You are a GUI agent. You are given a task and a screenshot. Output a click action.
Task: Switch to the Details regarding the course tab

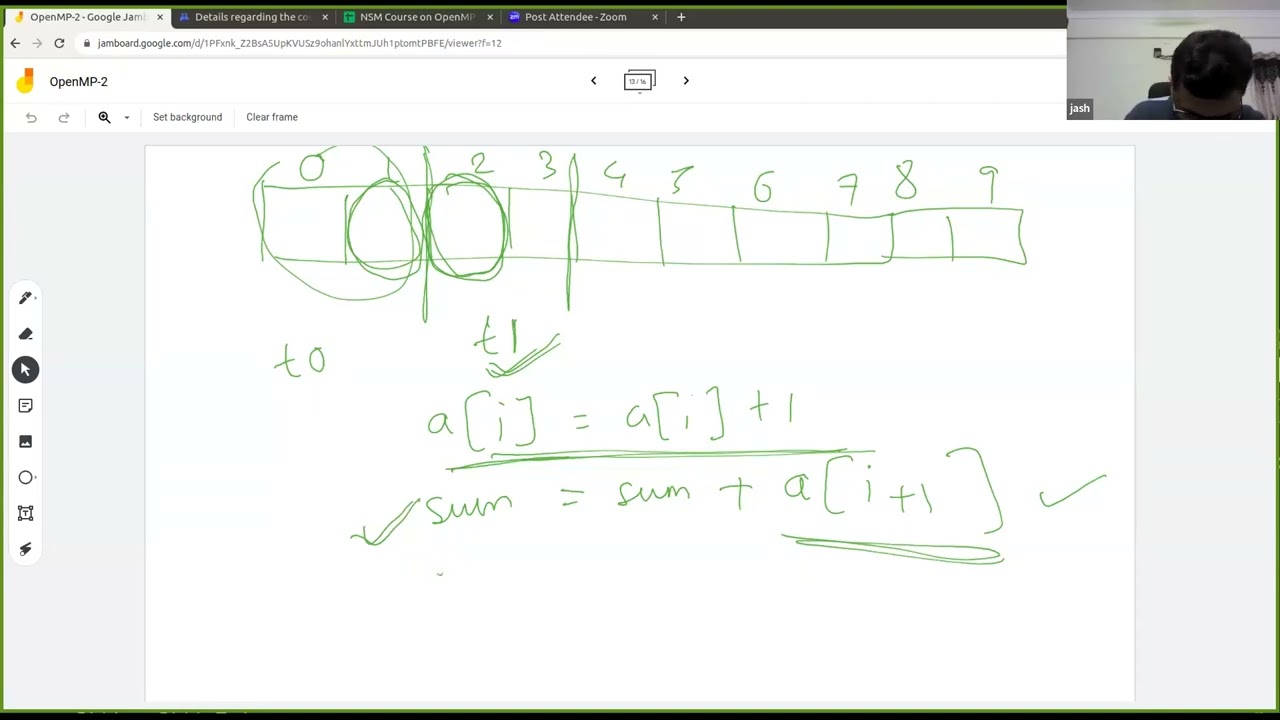coord(252,17)
